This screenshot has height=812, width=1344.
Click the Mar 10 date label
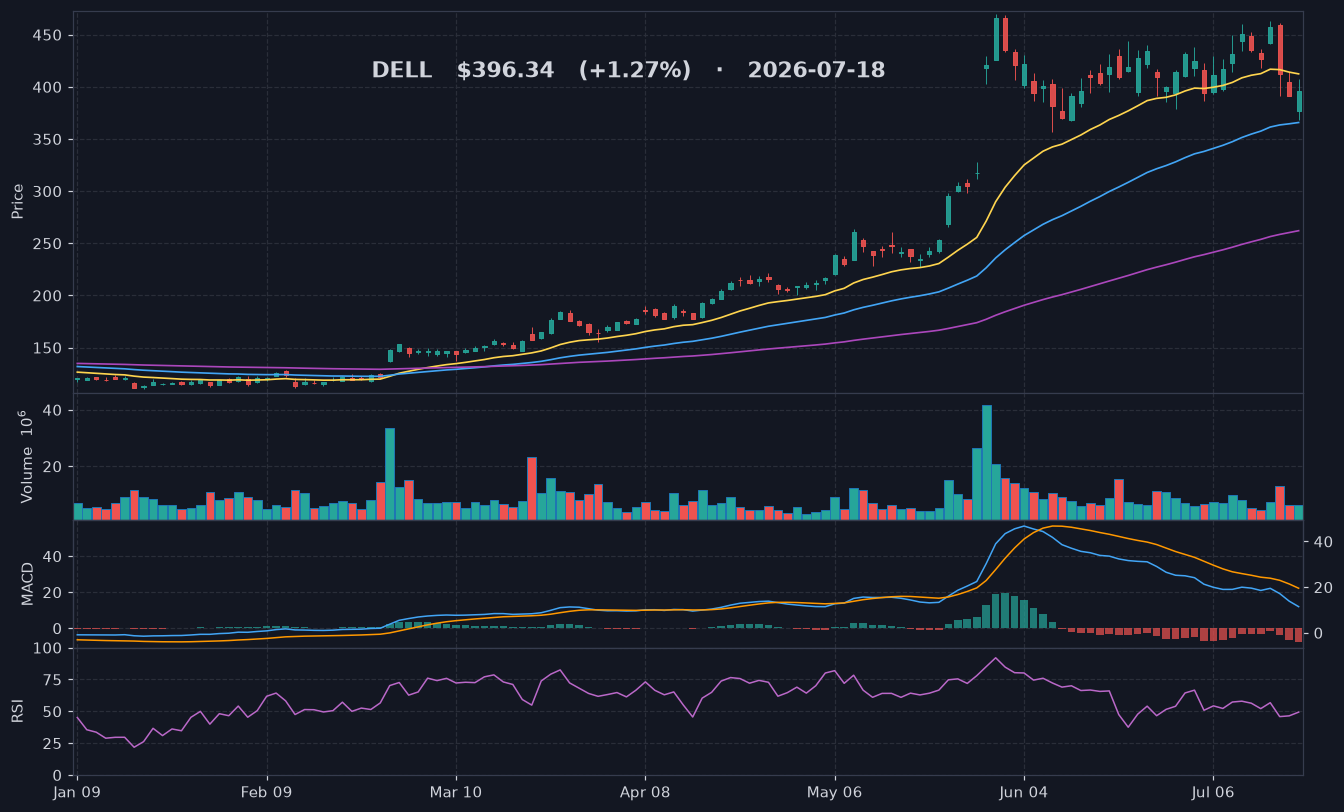coord(456,792)
